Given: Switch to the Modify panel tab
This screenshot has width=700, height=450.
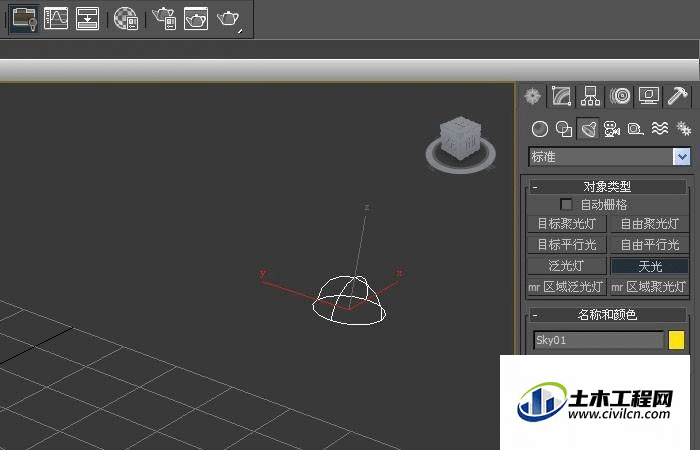Looking at the screenshot, I should tap(562, 96).
